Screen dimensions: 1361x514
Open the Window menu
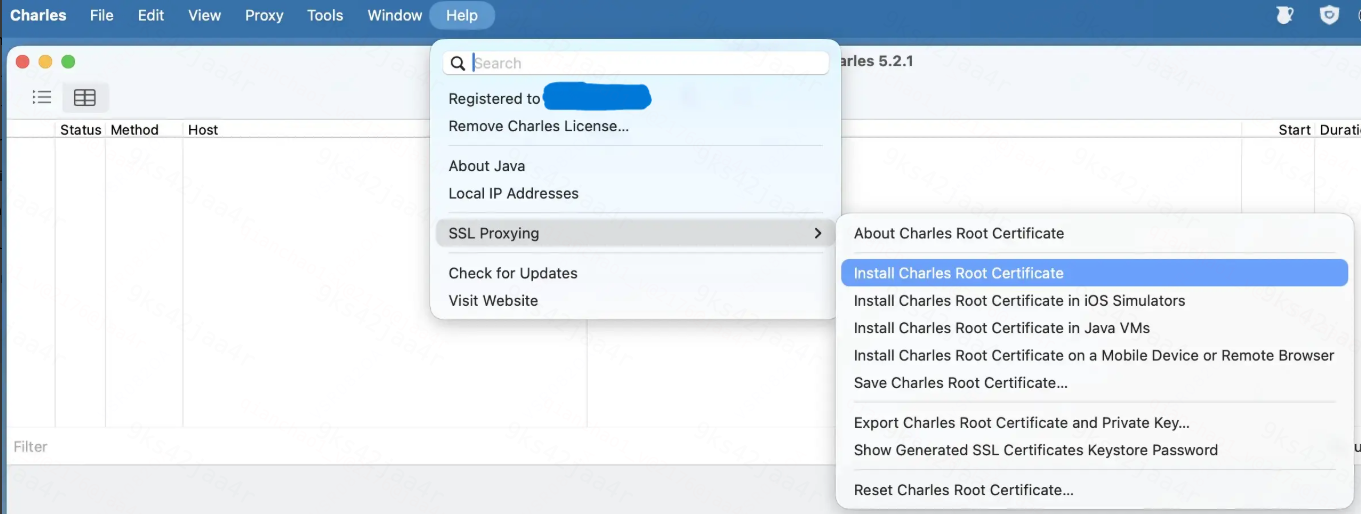pos(395,15)
